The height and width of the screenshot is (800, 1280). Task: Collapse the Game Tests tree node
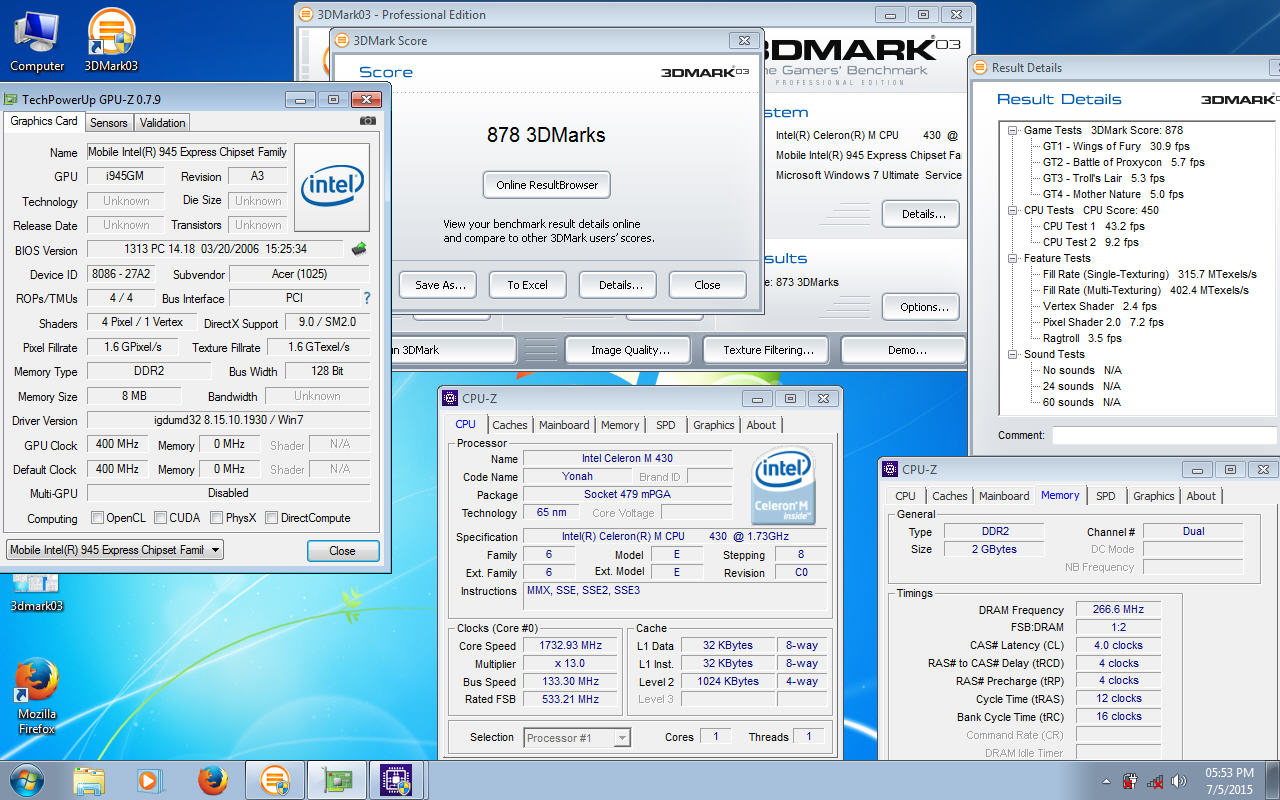coord(1012,130)
